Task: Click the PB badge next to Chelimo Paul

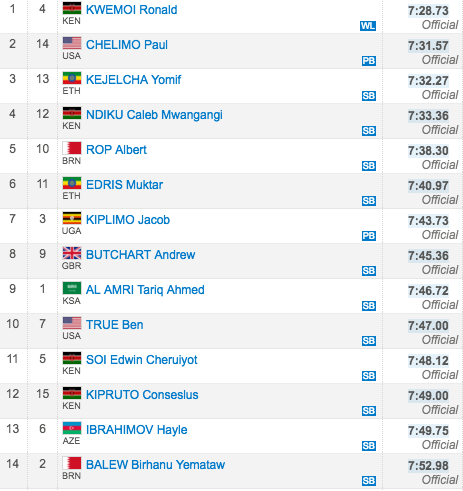Action: pos(369,61)
